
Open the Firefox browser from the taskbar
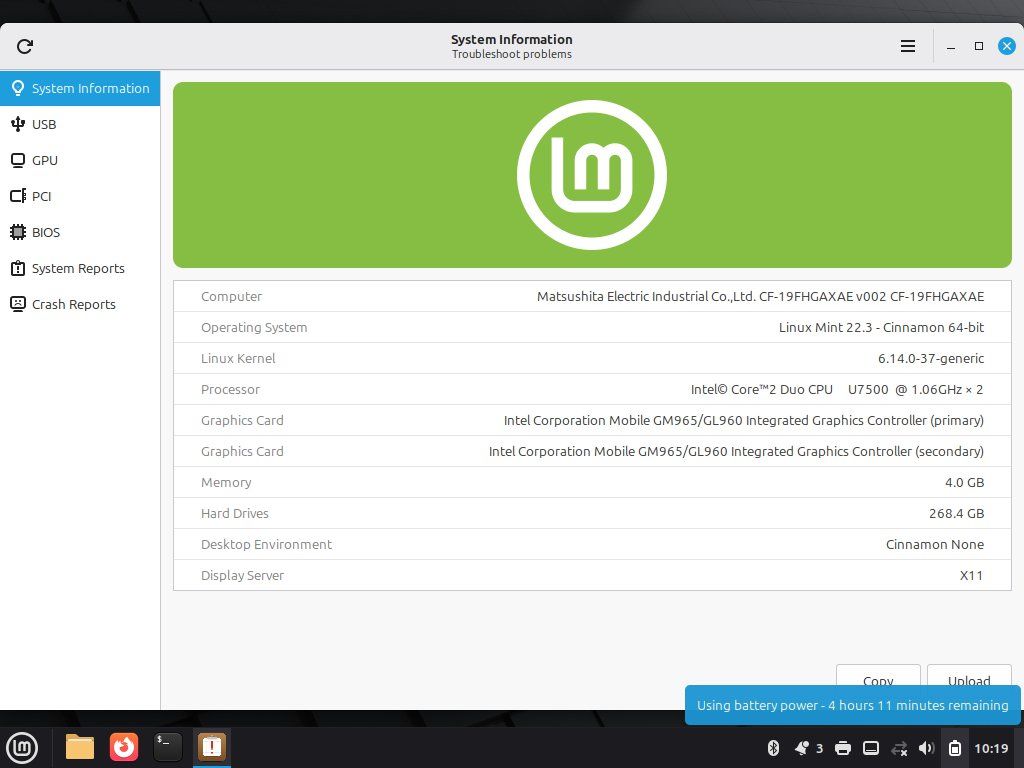123,747
